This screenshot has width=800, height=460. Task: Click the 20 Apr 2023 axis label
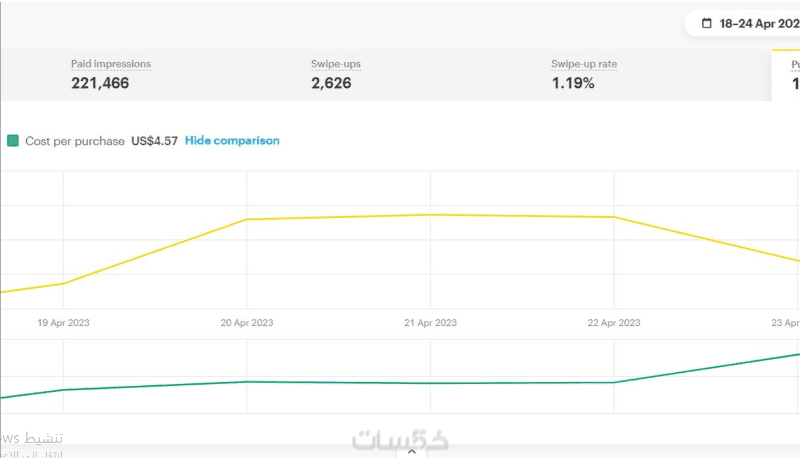point(247,323)
